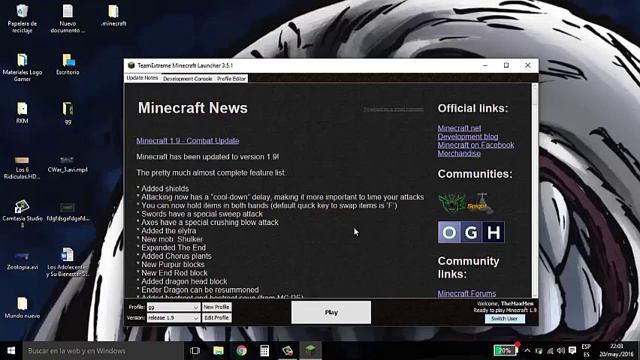The height and width of the screenshot is (360, 640).
Task: Open File Explorer from the taskbar
Action: pos(218,351)
